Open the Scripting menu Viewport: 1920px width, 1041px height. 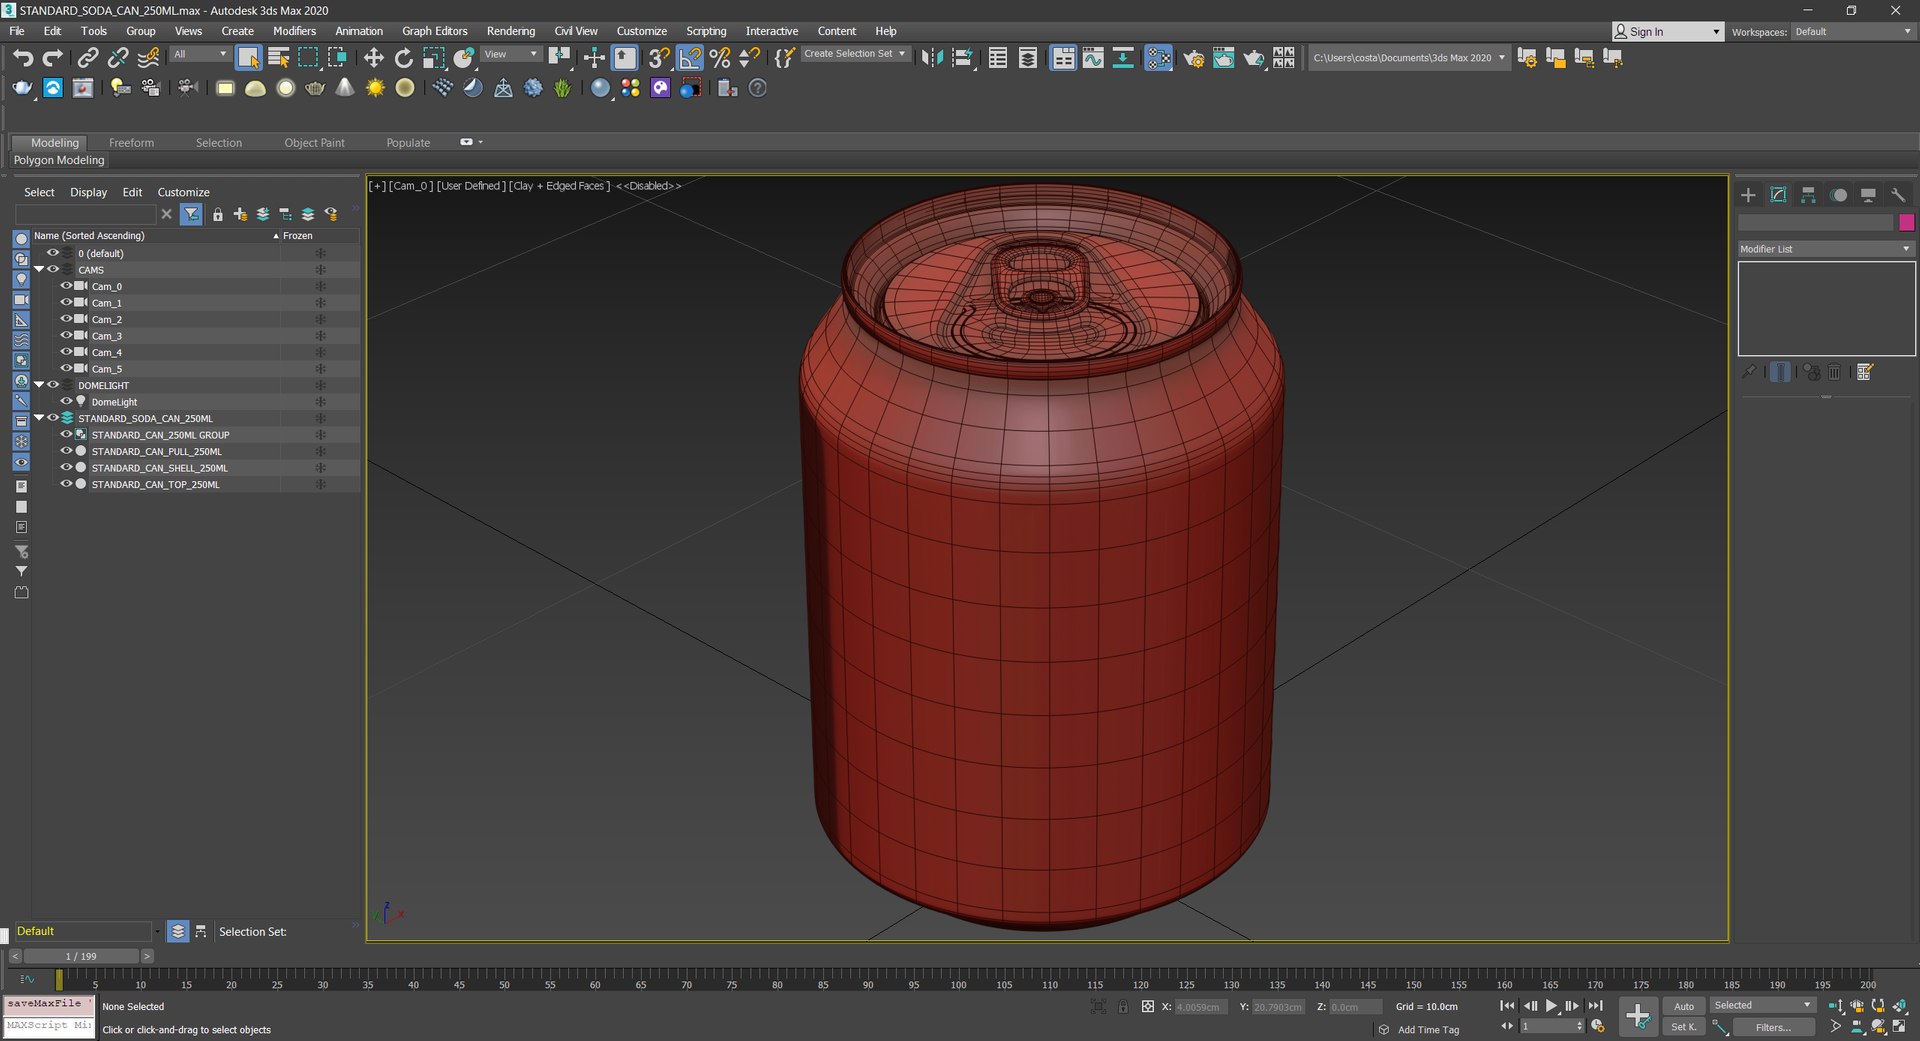706,31
